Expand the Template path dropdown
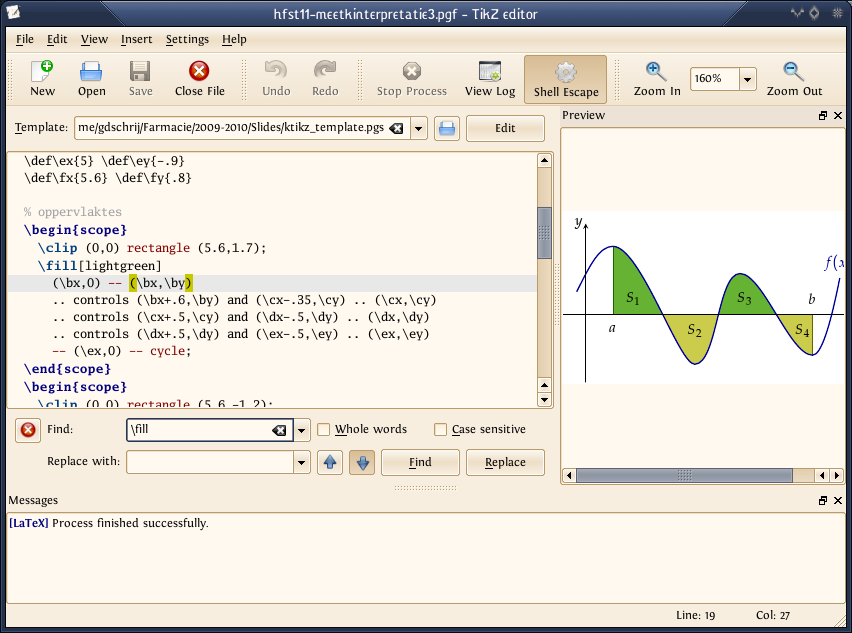Image resolution: width=852 pixels, height=633 pixels. 419,129
